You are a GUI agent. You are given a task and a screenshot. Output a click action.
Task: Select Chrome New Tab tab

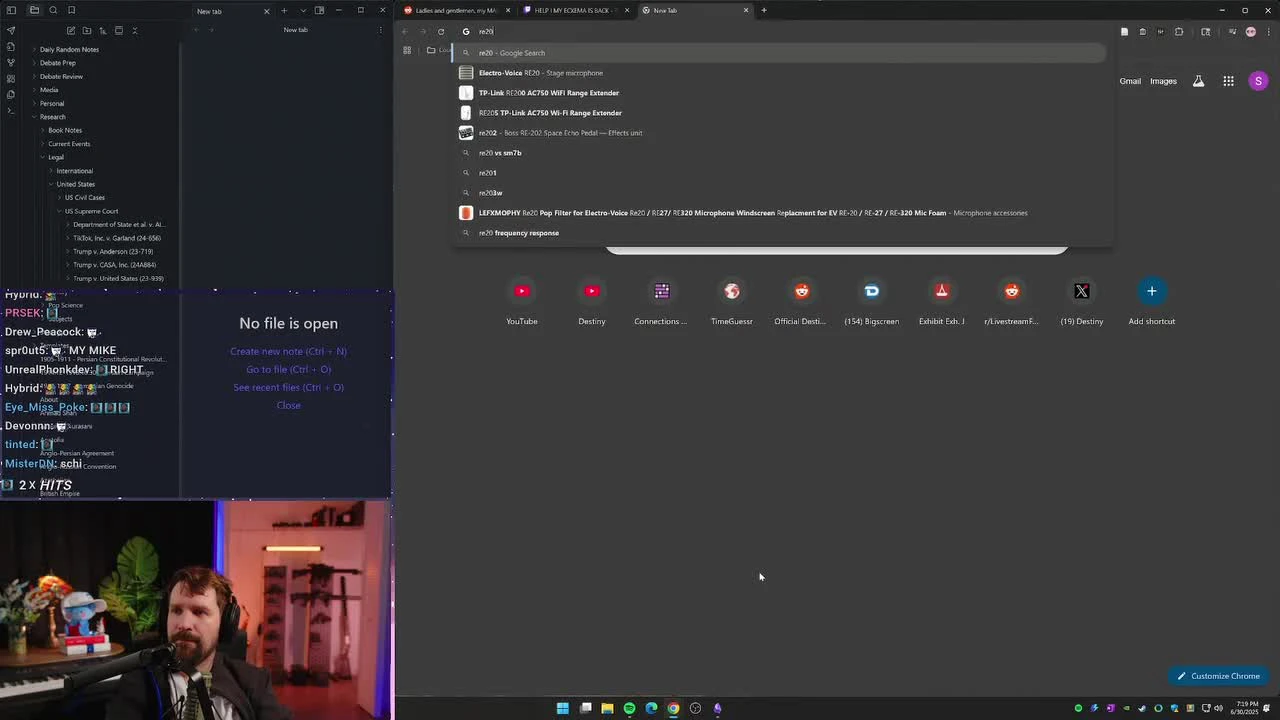point(695,10)
